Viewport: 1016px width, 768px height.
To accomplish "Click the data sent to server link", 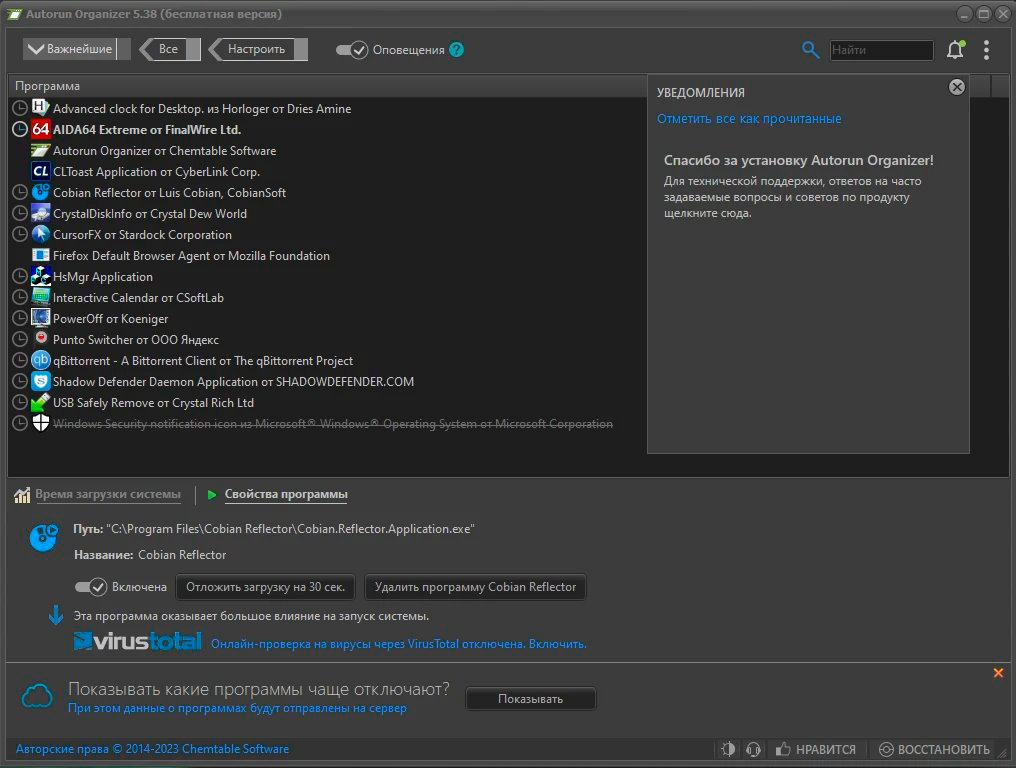I will pyautogui.click(x=237, y=708).
